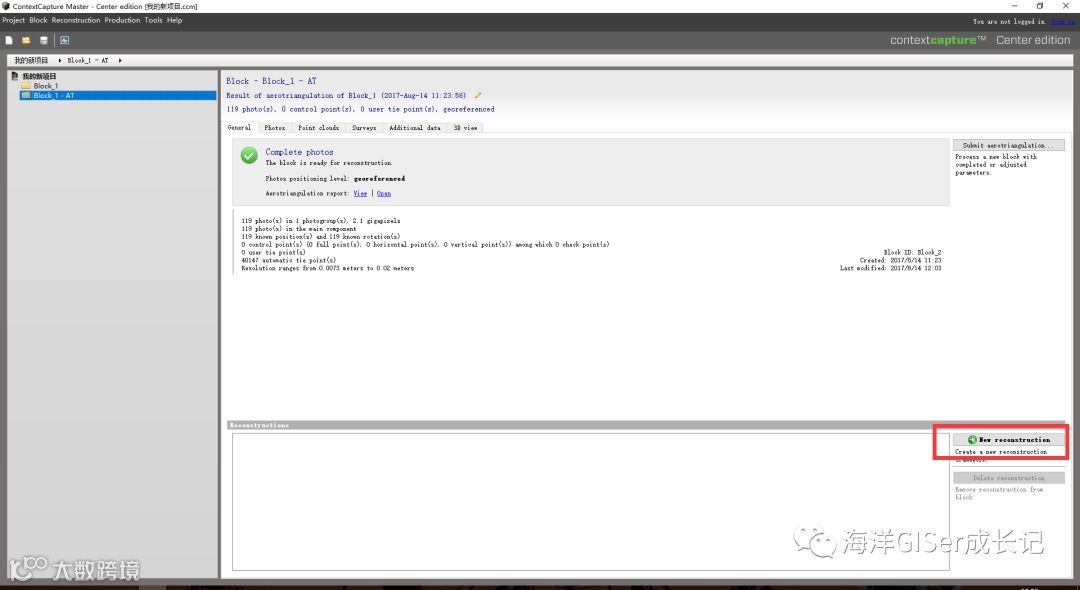Click '0 user tie point(s)' statistics line
This screenshot has height=590, width=1080.
pos(273,253)
